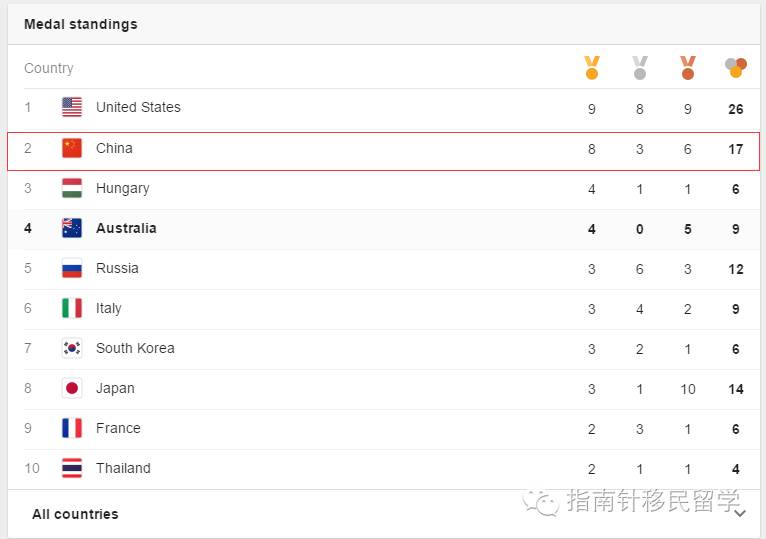766x539 pixels.
Task: Open the All countries list
Action: [75, 514]
